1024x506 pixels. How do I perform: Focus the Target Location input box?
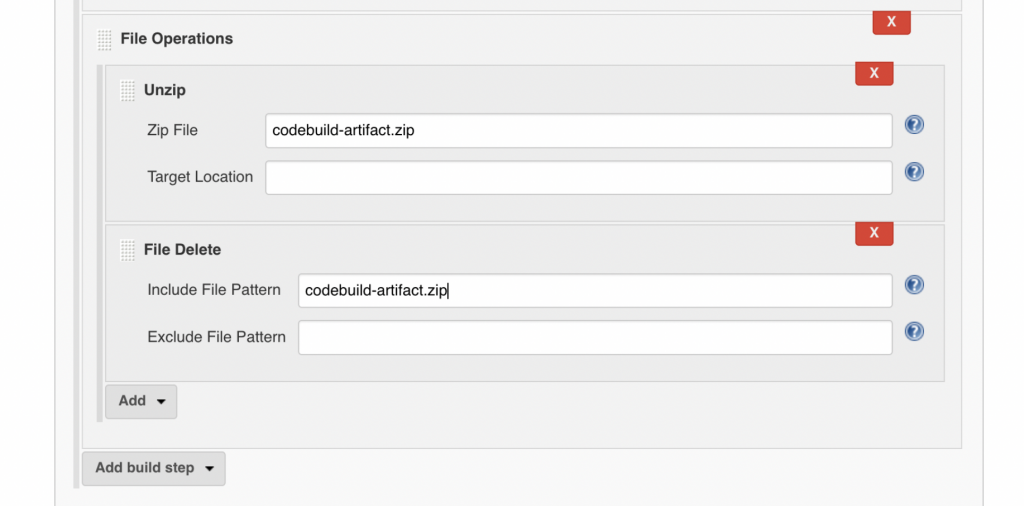click(x=578, y=177)
